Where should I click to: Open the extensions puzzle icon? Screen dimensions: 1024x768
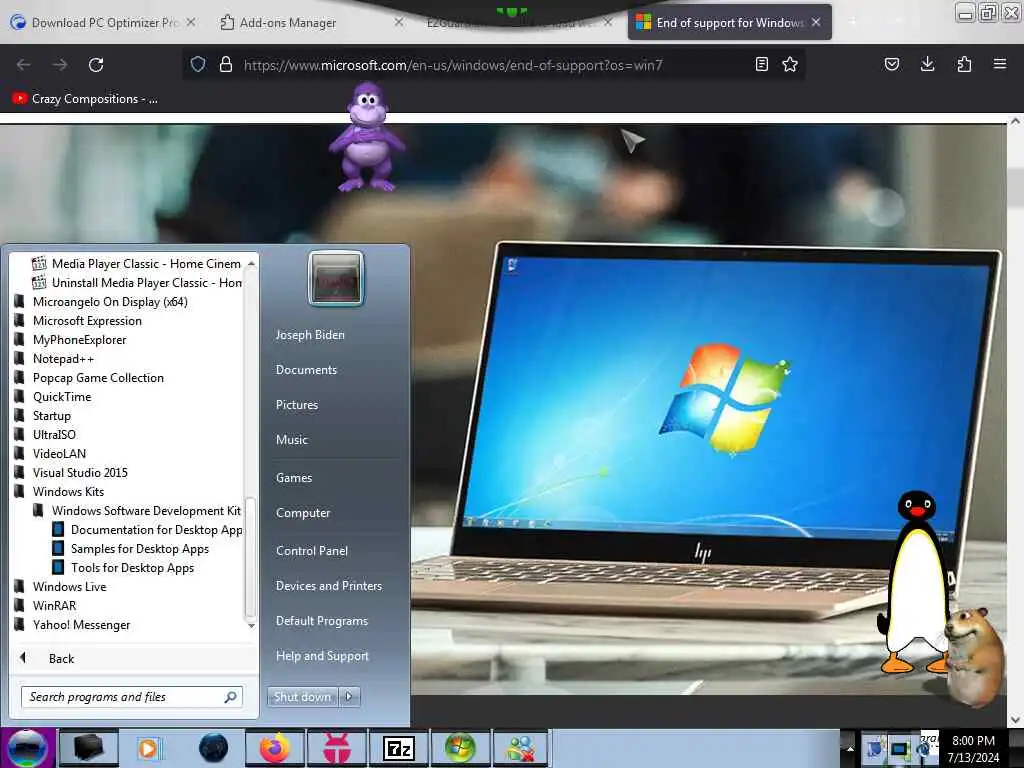(x=964, y=65)
